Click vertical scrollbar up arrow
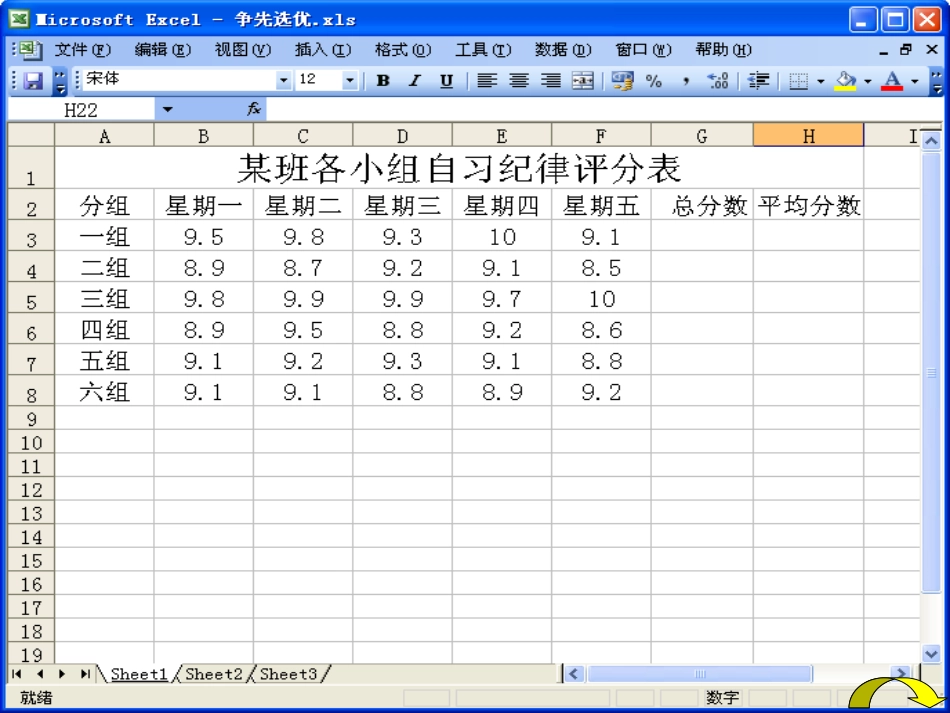The image size is (950, 713). coord(931,141)
